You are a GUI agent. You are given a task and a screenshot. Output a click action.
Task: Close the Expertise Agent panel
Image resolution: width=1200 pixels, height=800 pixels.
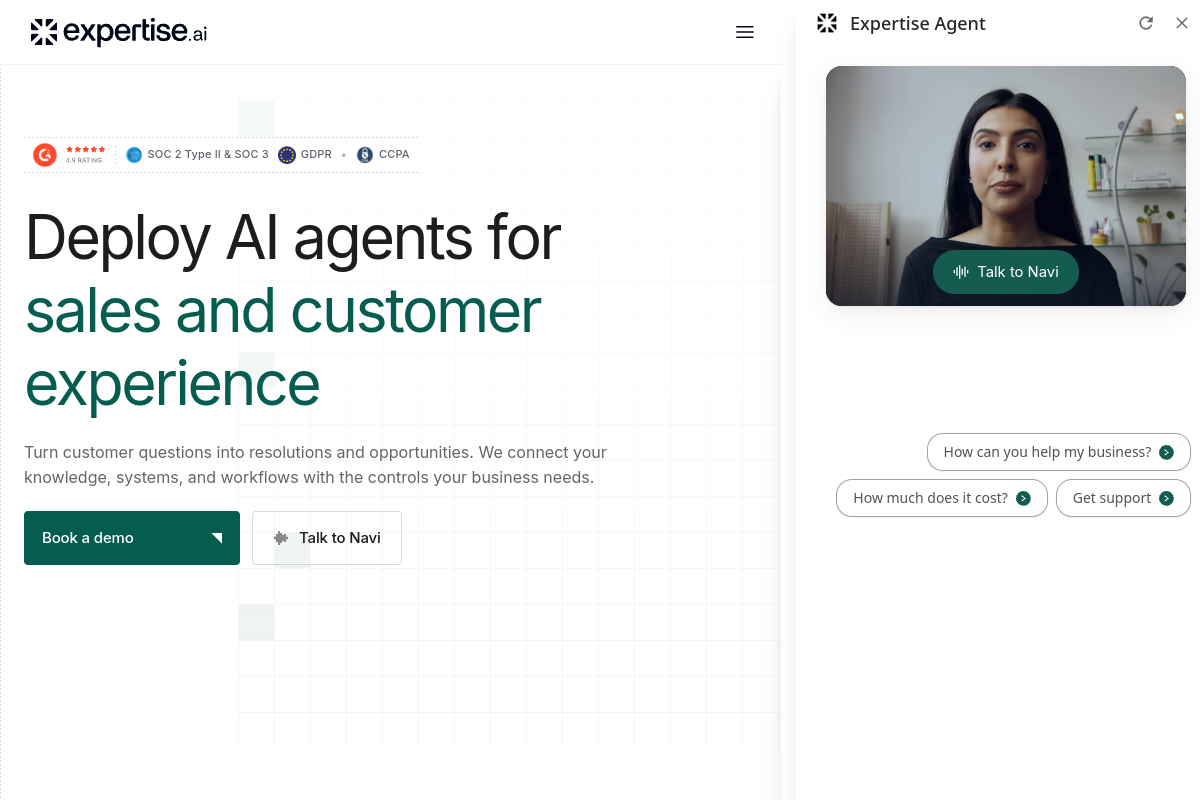1182,23
